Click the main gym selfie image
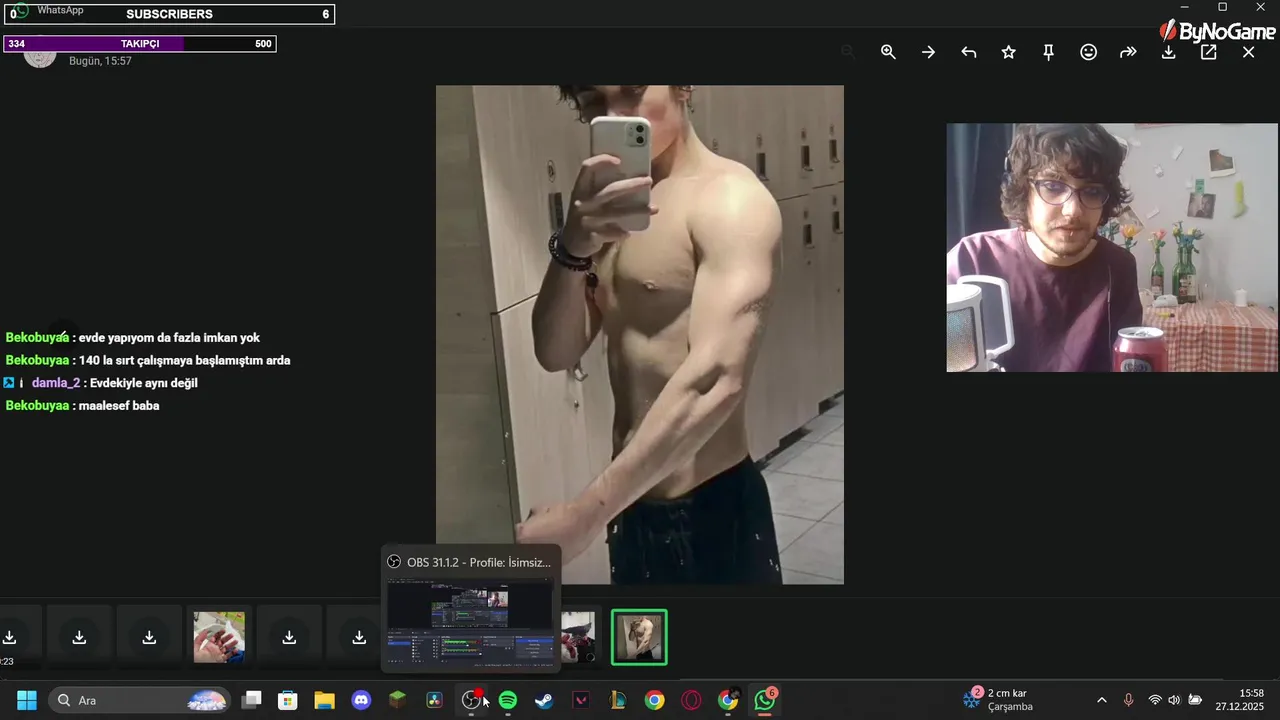Image resolution: width=1280 pixels, height=720 pixels. point(639,334)
